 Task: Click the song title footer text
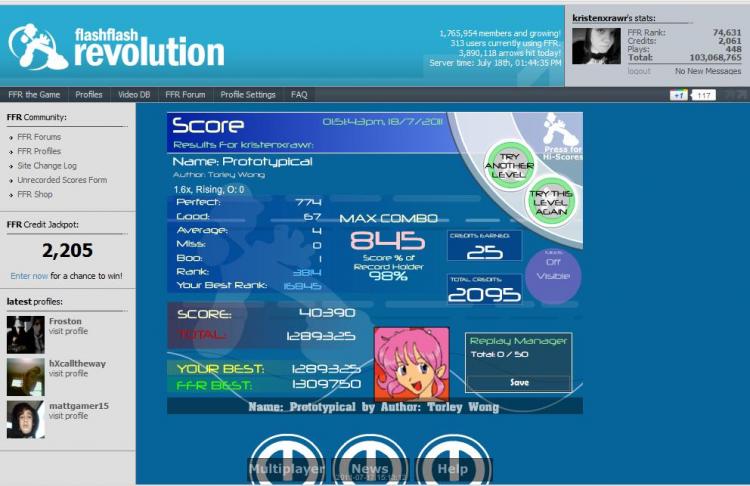(374, 407)
